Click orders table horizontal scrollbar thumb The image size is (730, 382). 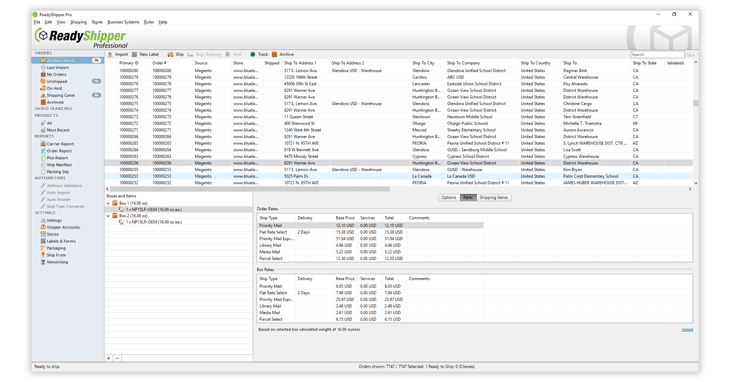click(x=249, y=189)
